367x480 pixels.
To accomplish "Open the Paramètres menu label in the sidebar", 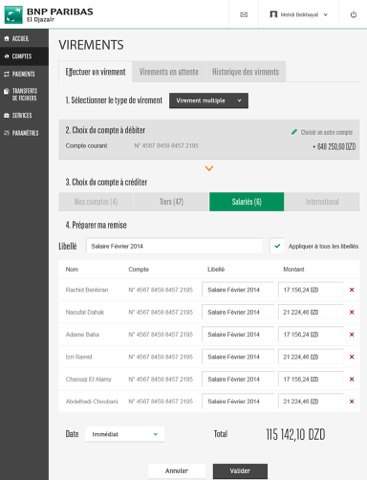I will coord(25,133).
